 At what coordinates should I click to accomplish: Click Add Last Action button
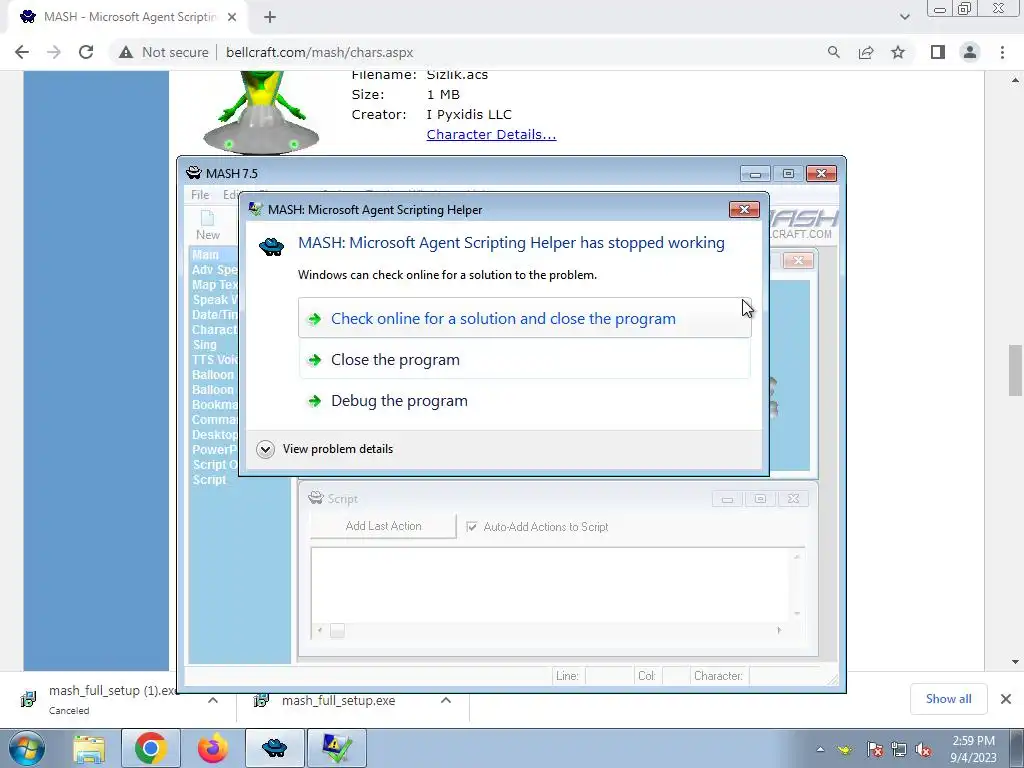tap(383, 526)
